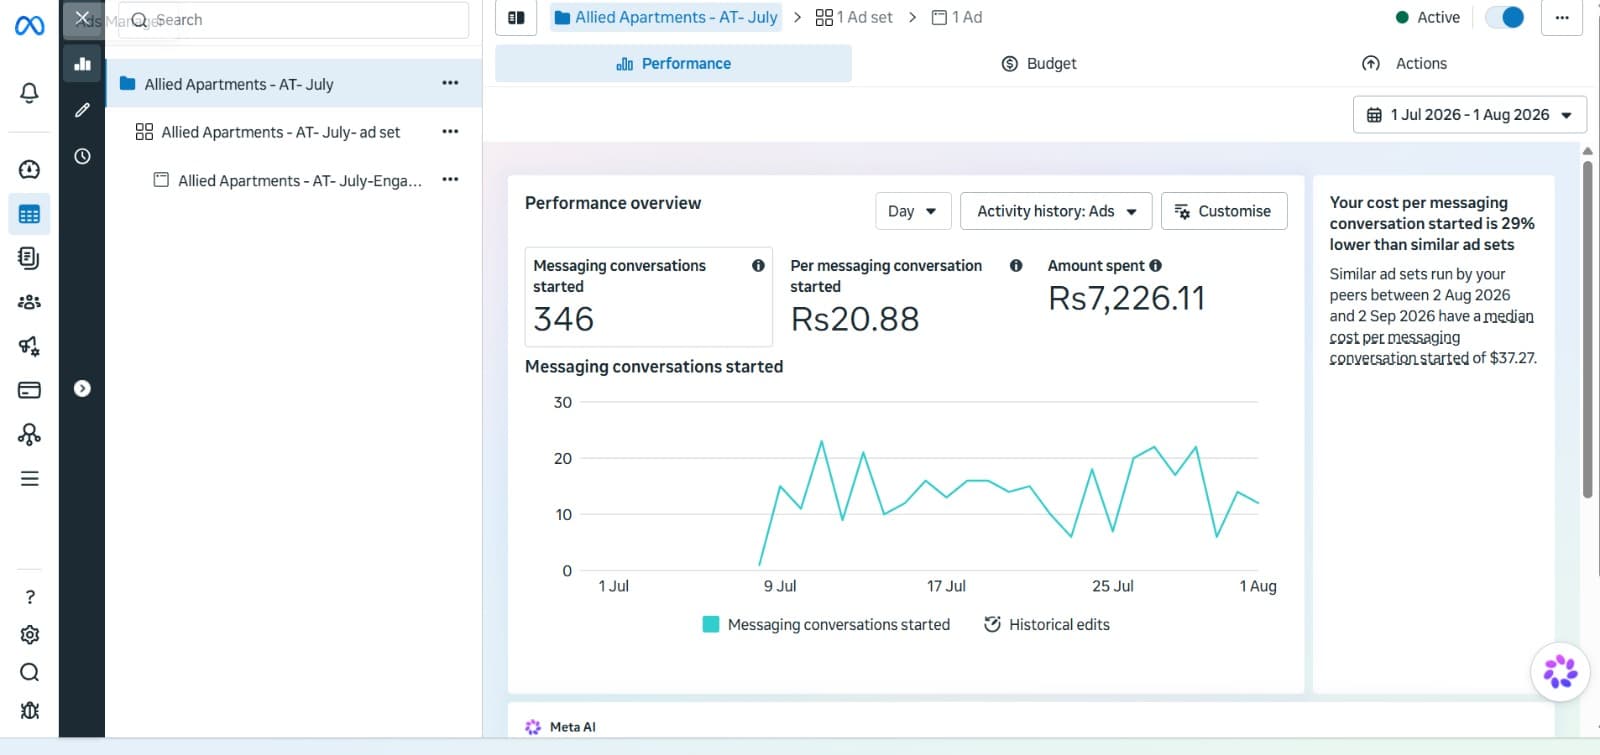Image resolution: width=1600 pixels, height=755 pixels.
Task: Toggle the side panel layout button
Action: tap(516, 17)
